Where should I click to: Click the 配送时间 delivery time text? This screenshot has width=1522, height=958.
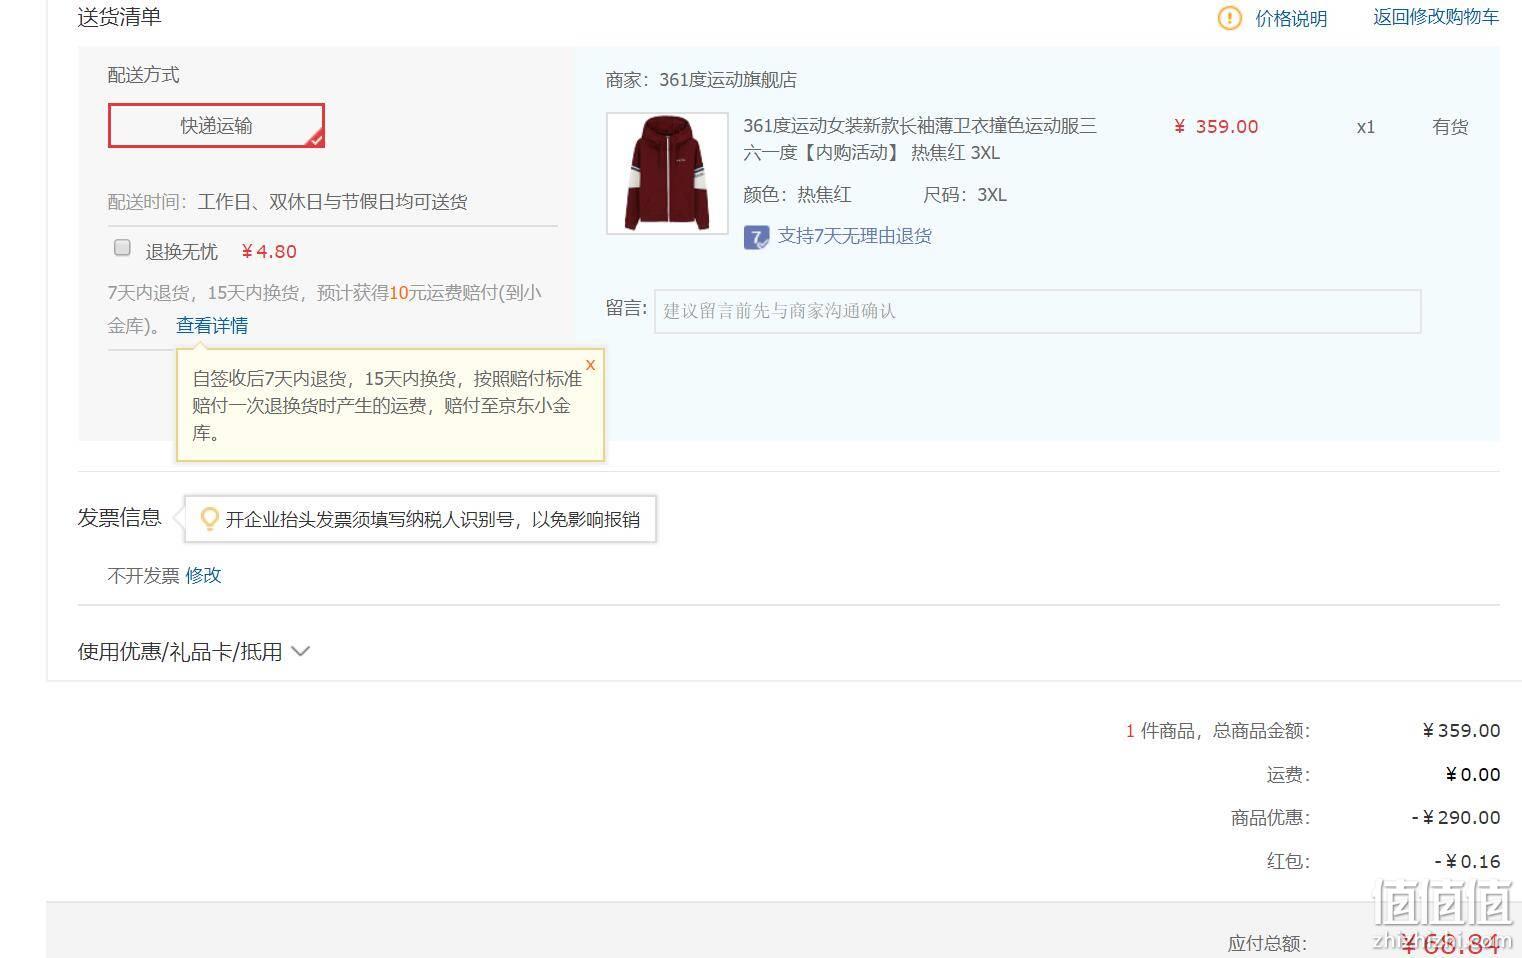pos(287,202)
